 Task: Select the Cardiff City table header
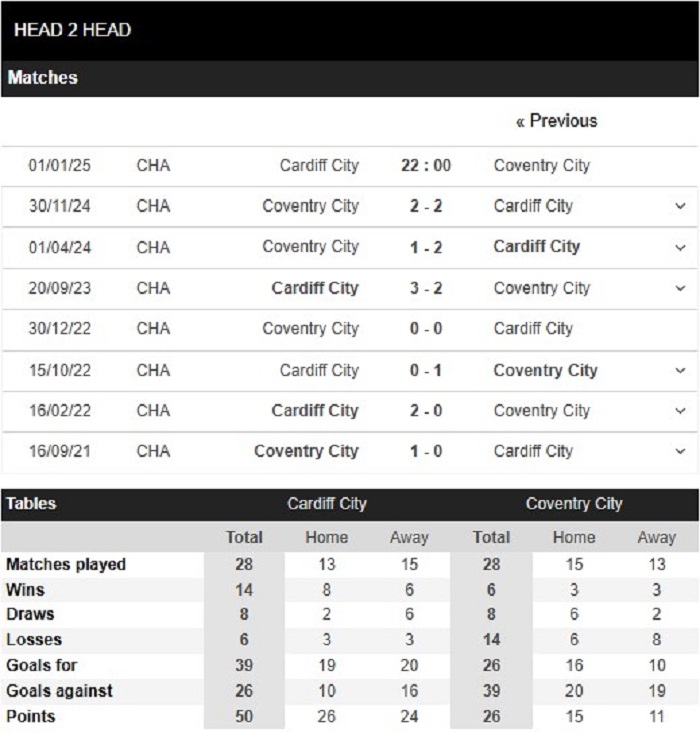click(327, 503)
